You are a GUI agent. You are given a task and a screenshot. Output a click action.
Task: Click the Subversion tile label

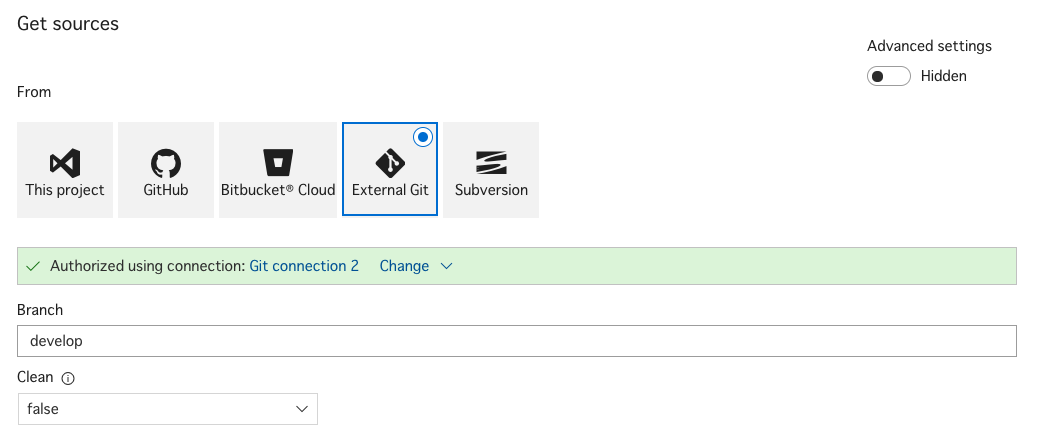pyautogui.click(x=491, y=190)
